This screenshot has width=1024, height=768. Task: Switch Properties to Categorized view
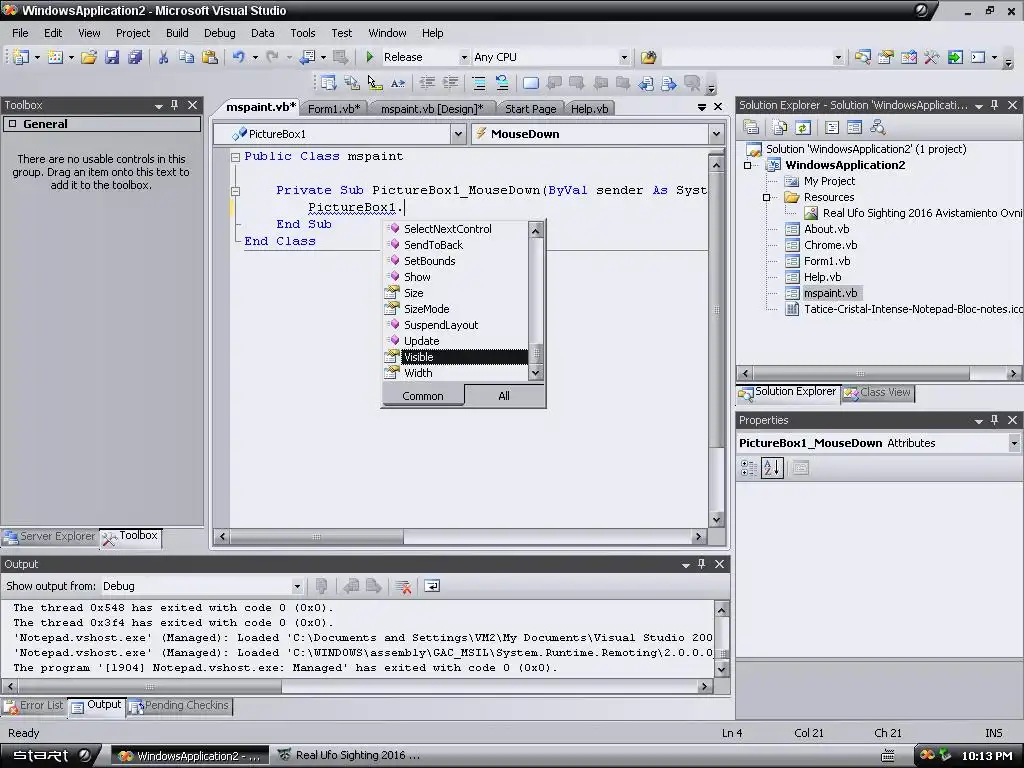(x=748, y=468)
